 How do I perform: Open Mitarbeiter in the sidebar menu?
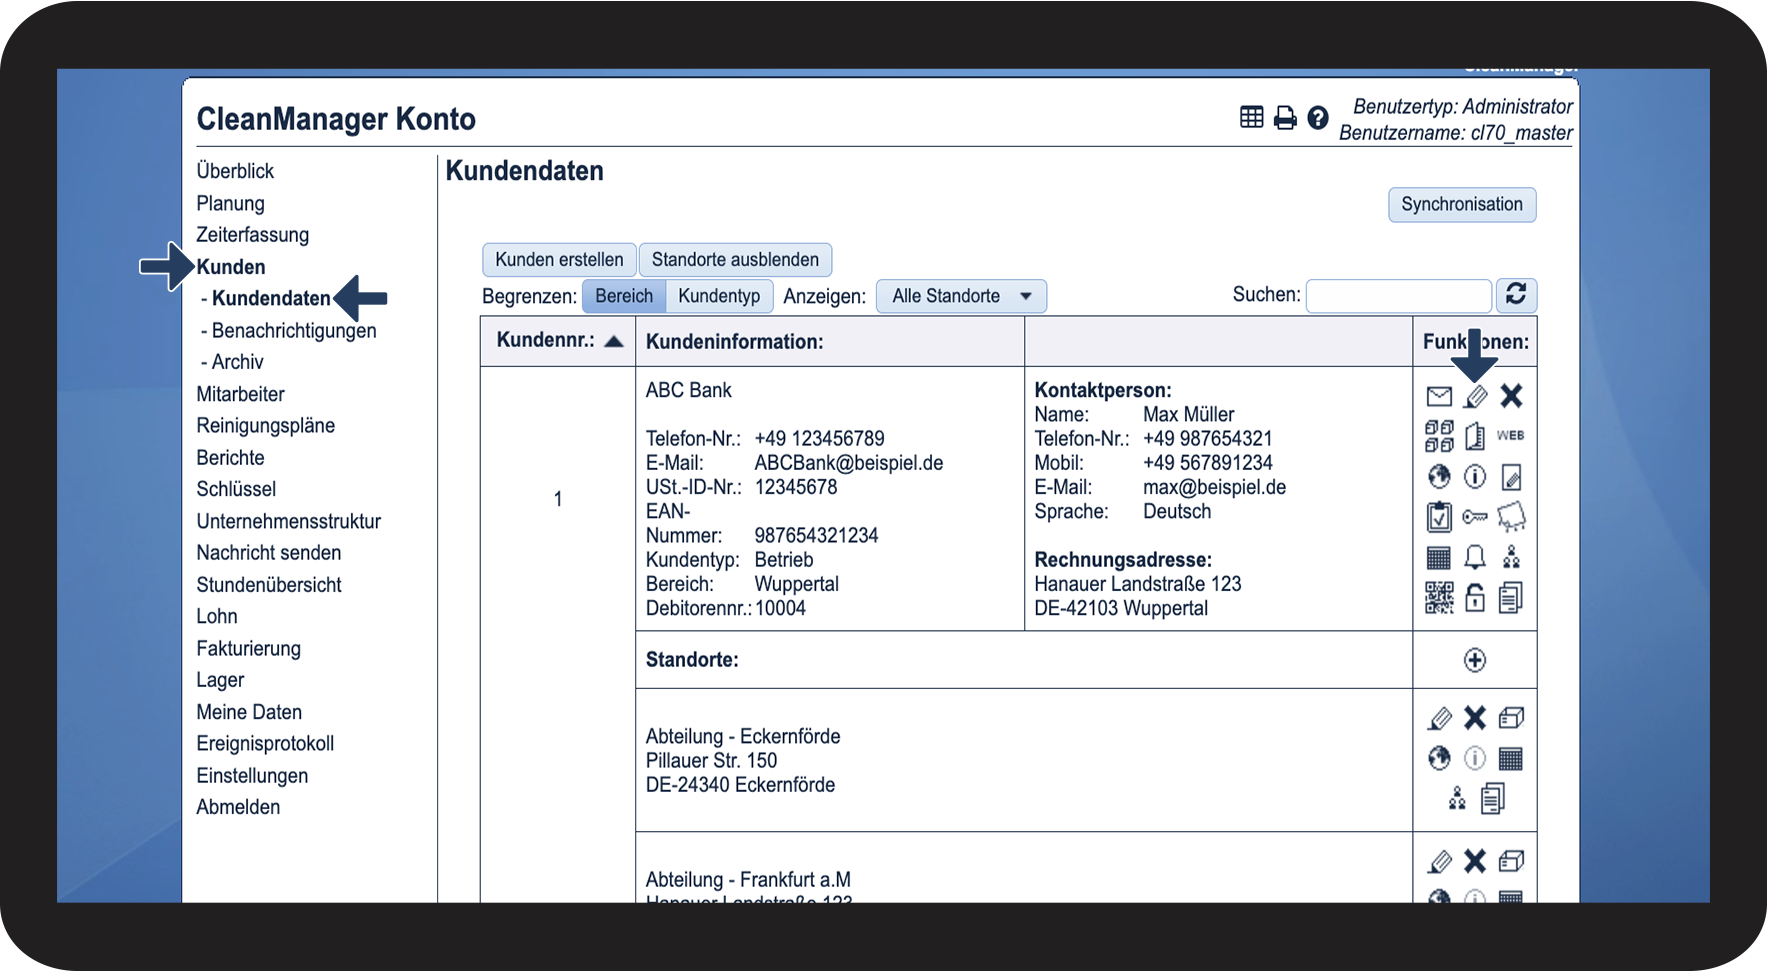[x=240, y=394]
